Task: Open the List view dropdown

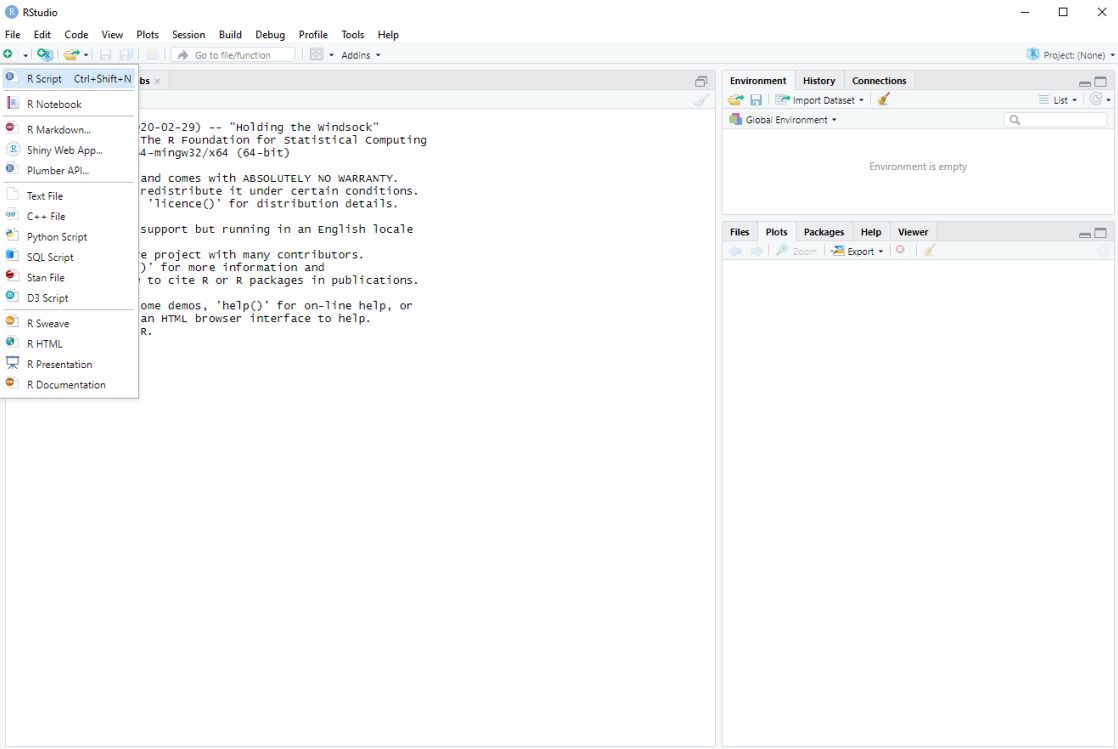Action: click(1058, 100)
